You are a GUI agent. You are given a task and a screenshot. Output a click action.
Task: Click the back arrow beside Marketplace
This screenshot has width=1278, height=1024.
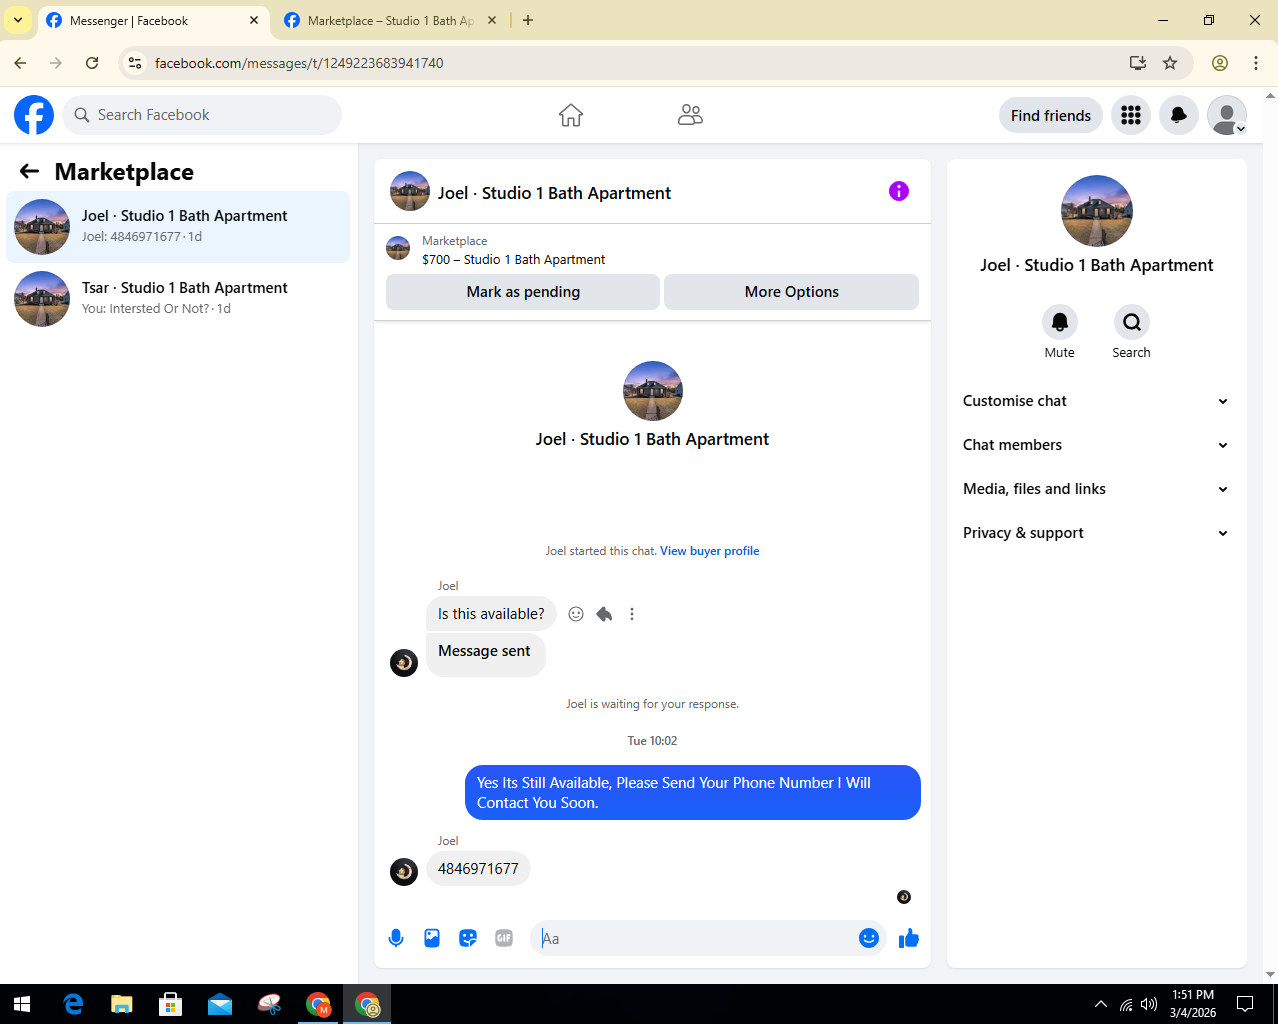[29, 172]
